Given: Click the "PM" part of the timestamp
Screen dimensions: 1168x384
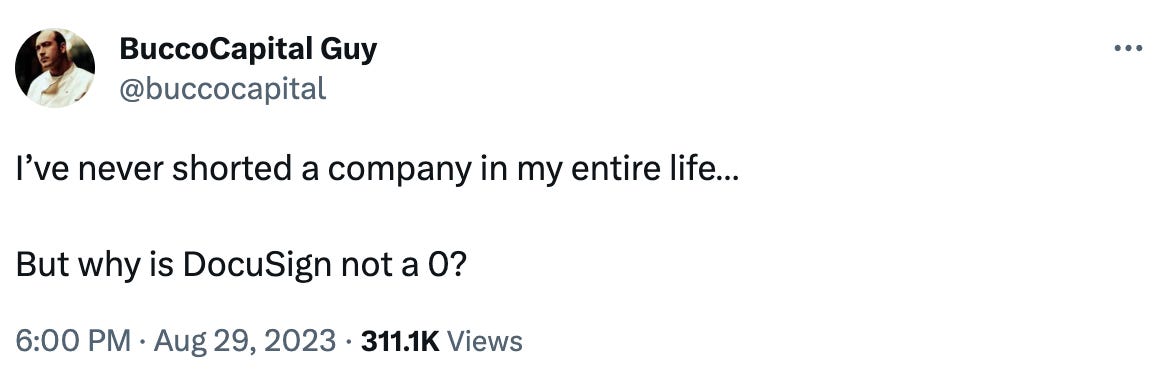Looking at the screenshot, I should (x=110, y=342).
